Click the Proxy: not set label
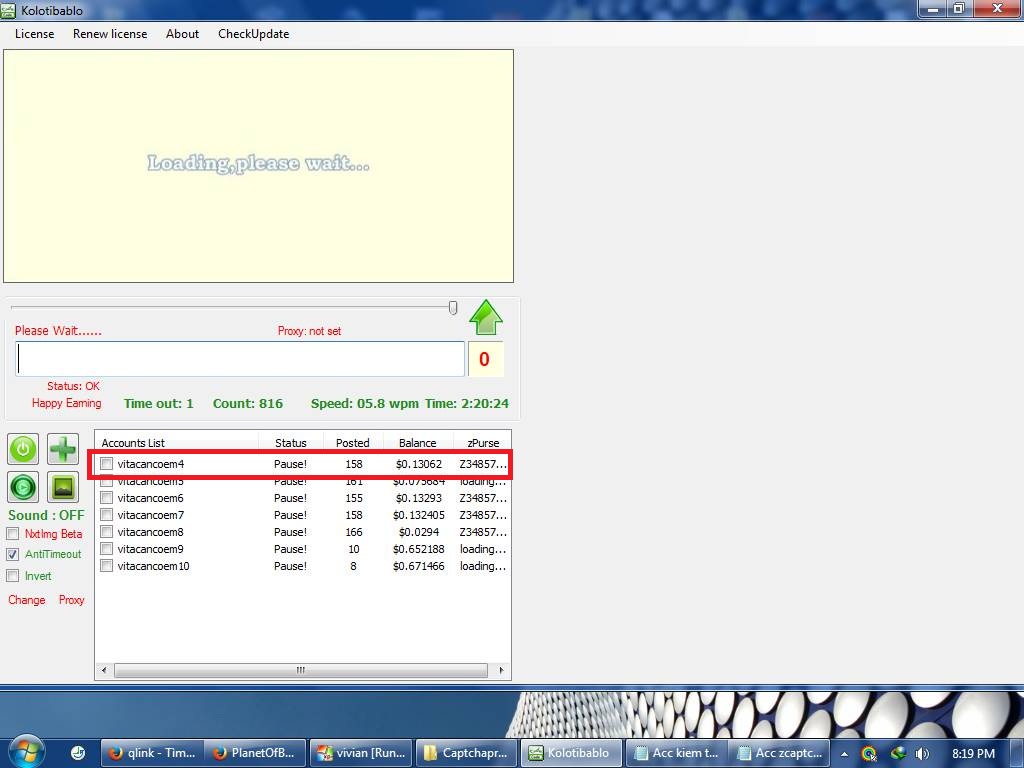The width and height of the screenshot is (1024, 768). pyautogui.click(x=310, y=331)
